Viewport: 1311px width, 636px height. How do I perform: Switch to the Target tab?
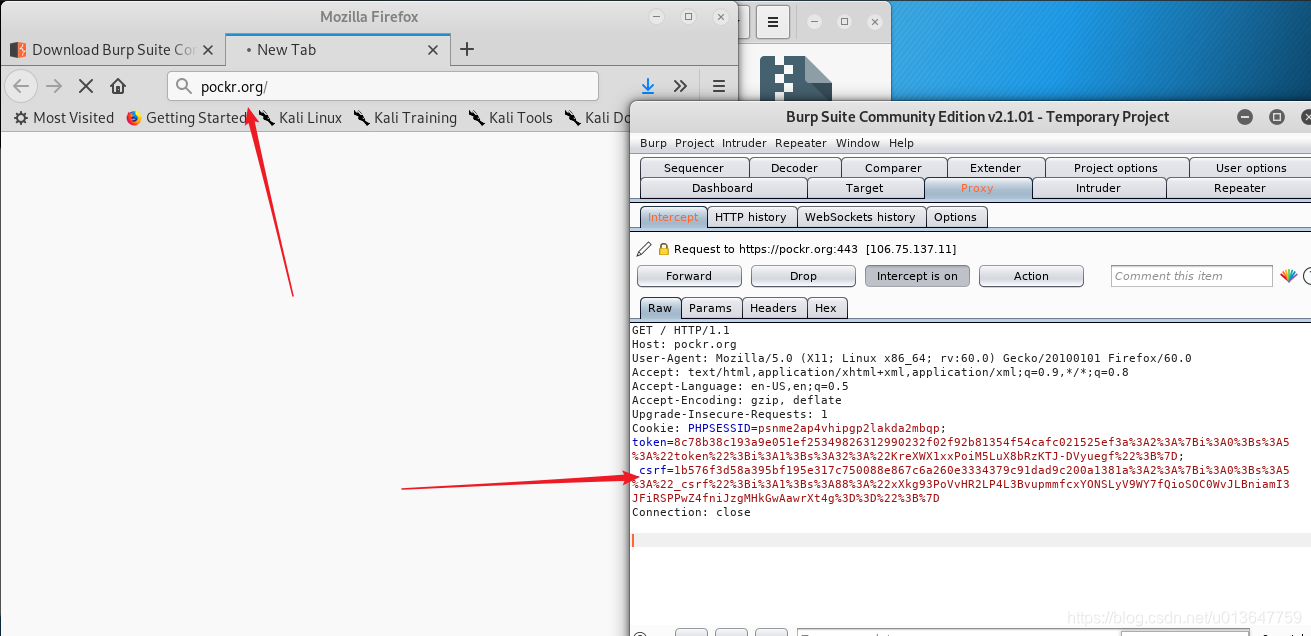[864, 188]
